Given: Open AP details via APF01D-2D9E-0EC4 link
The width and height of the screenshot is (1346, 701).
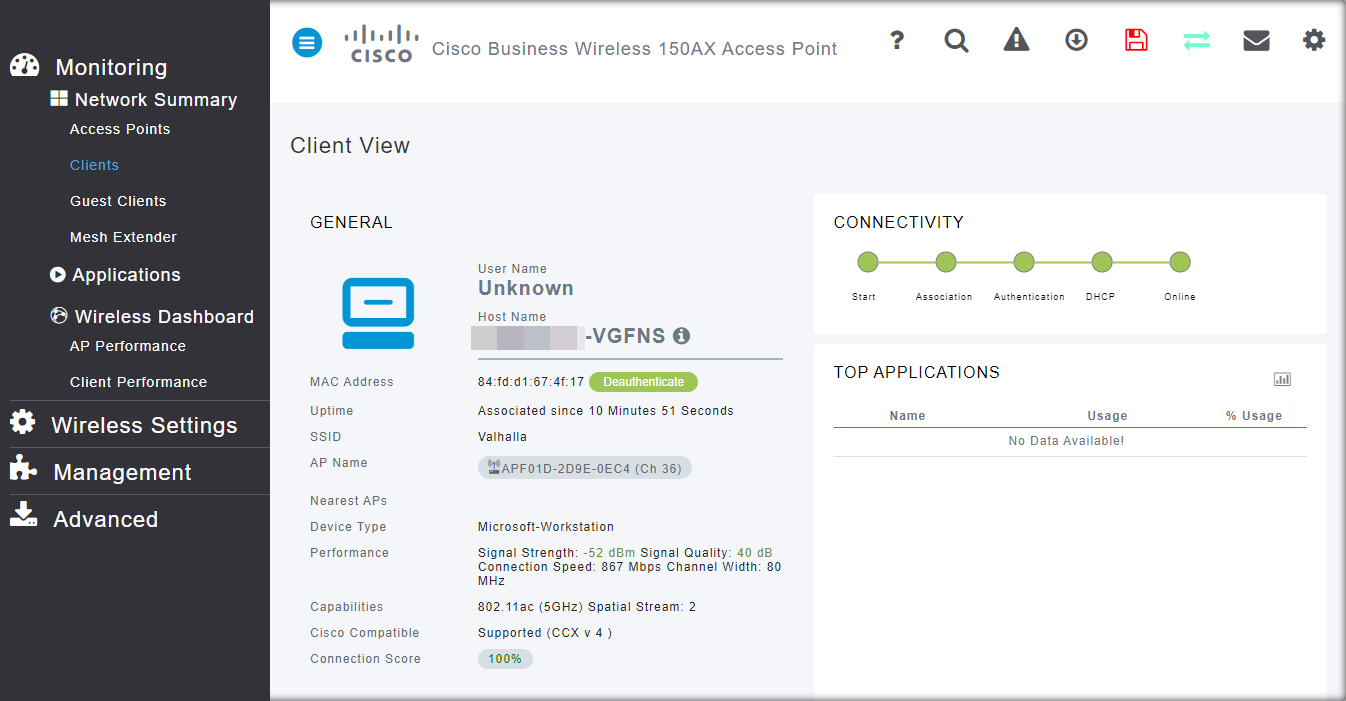Looking at the screenshot, I should 584,467.
